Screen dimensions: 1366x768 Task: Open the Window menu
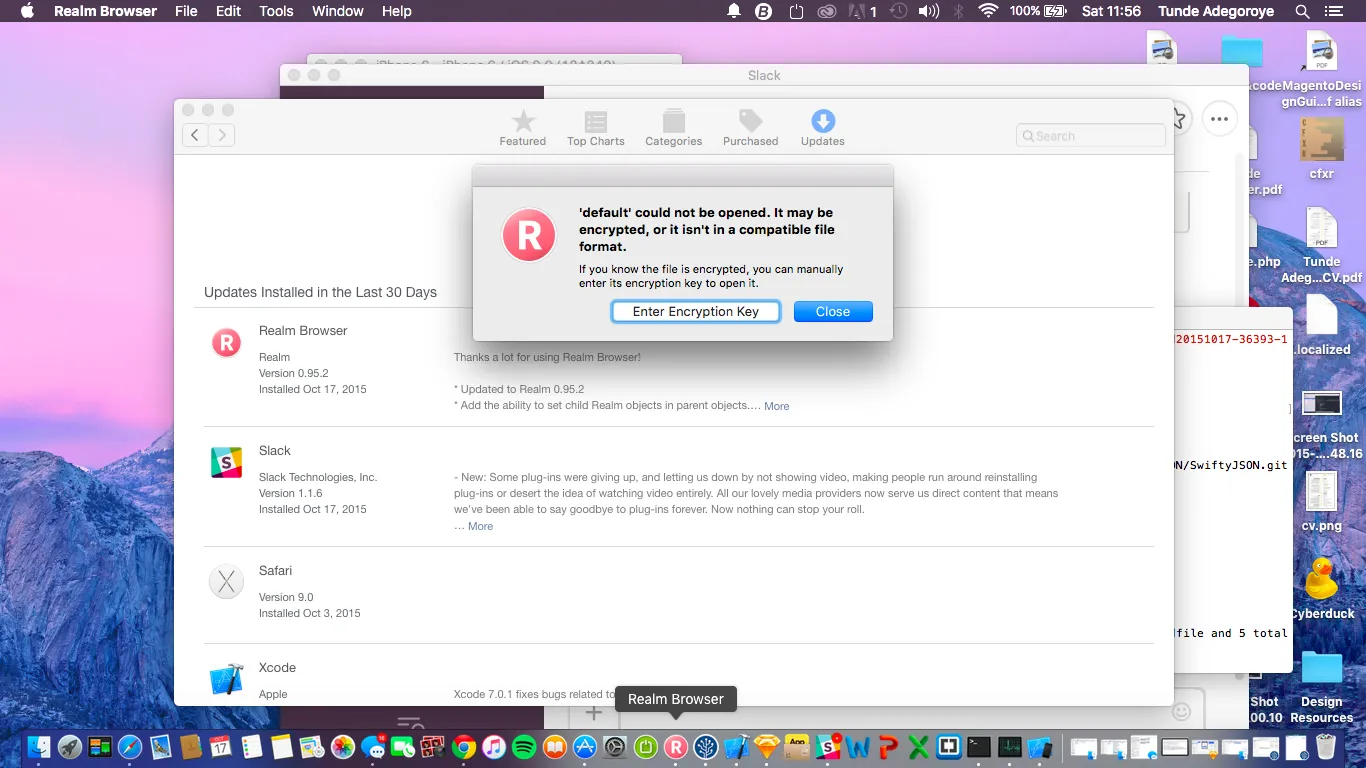[338, 11]
